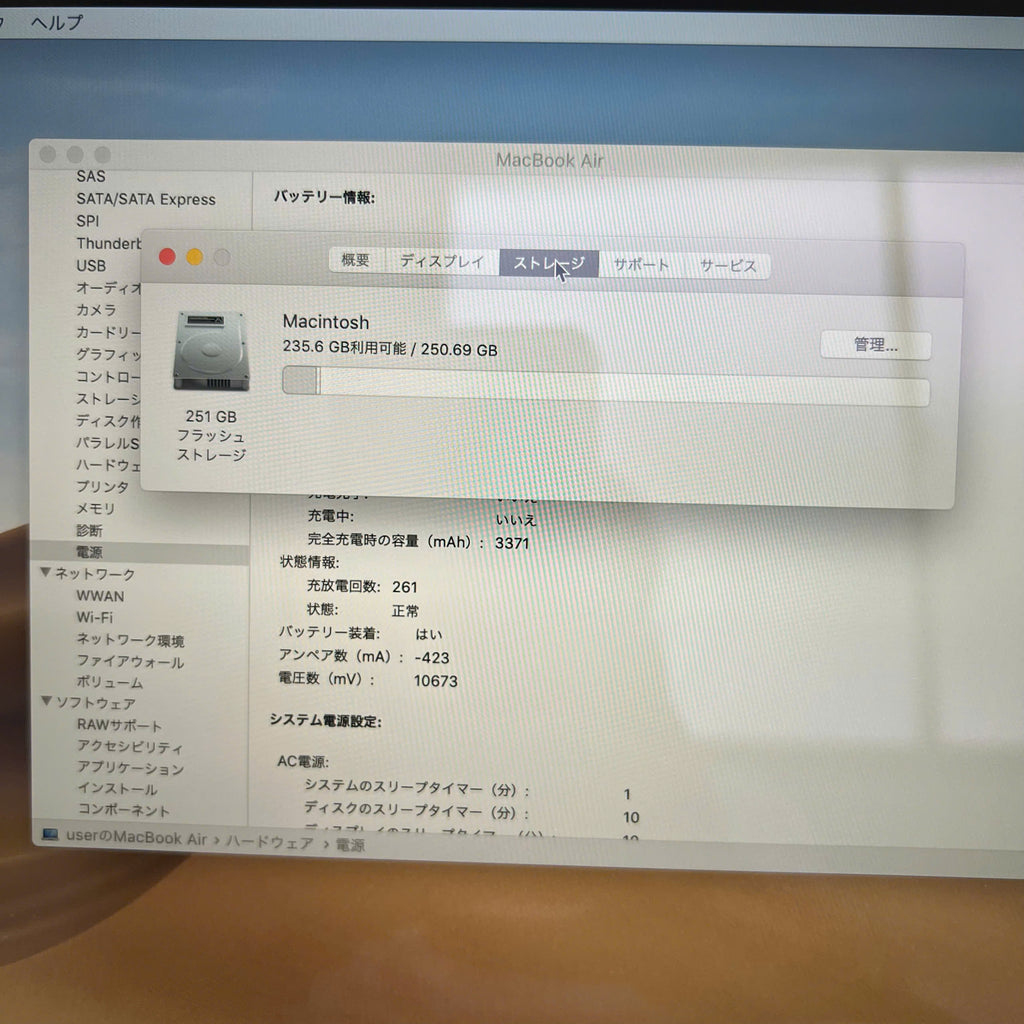Minimize the About This Mac window
This screenshot has width=1024, height=1024.
195,257
